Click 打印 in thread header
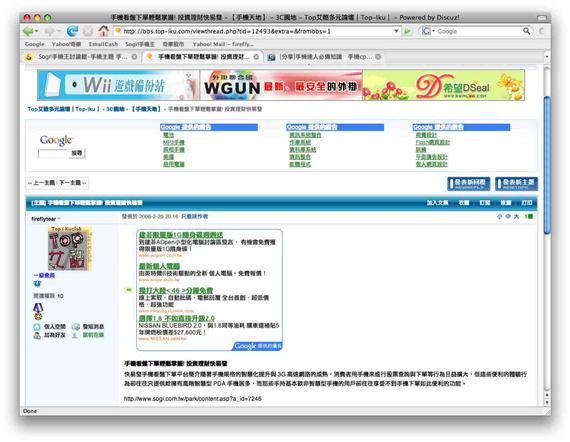 [x=527, y=203]
